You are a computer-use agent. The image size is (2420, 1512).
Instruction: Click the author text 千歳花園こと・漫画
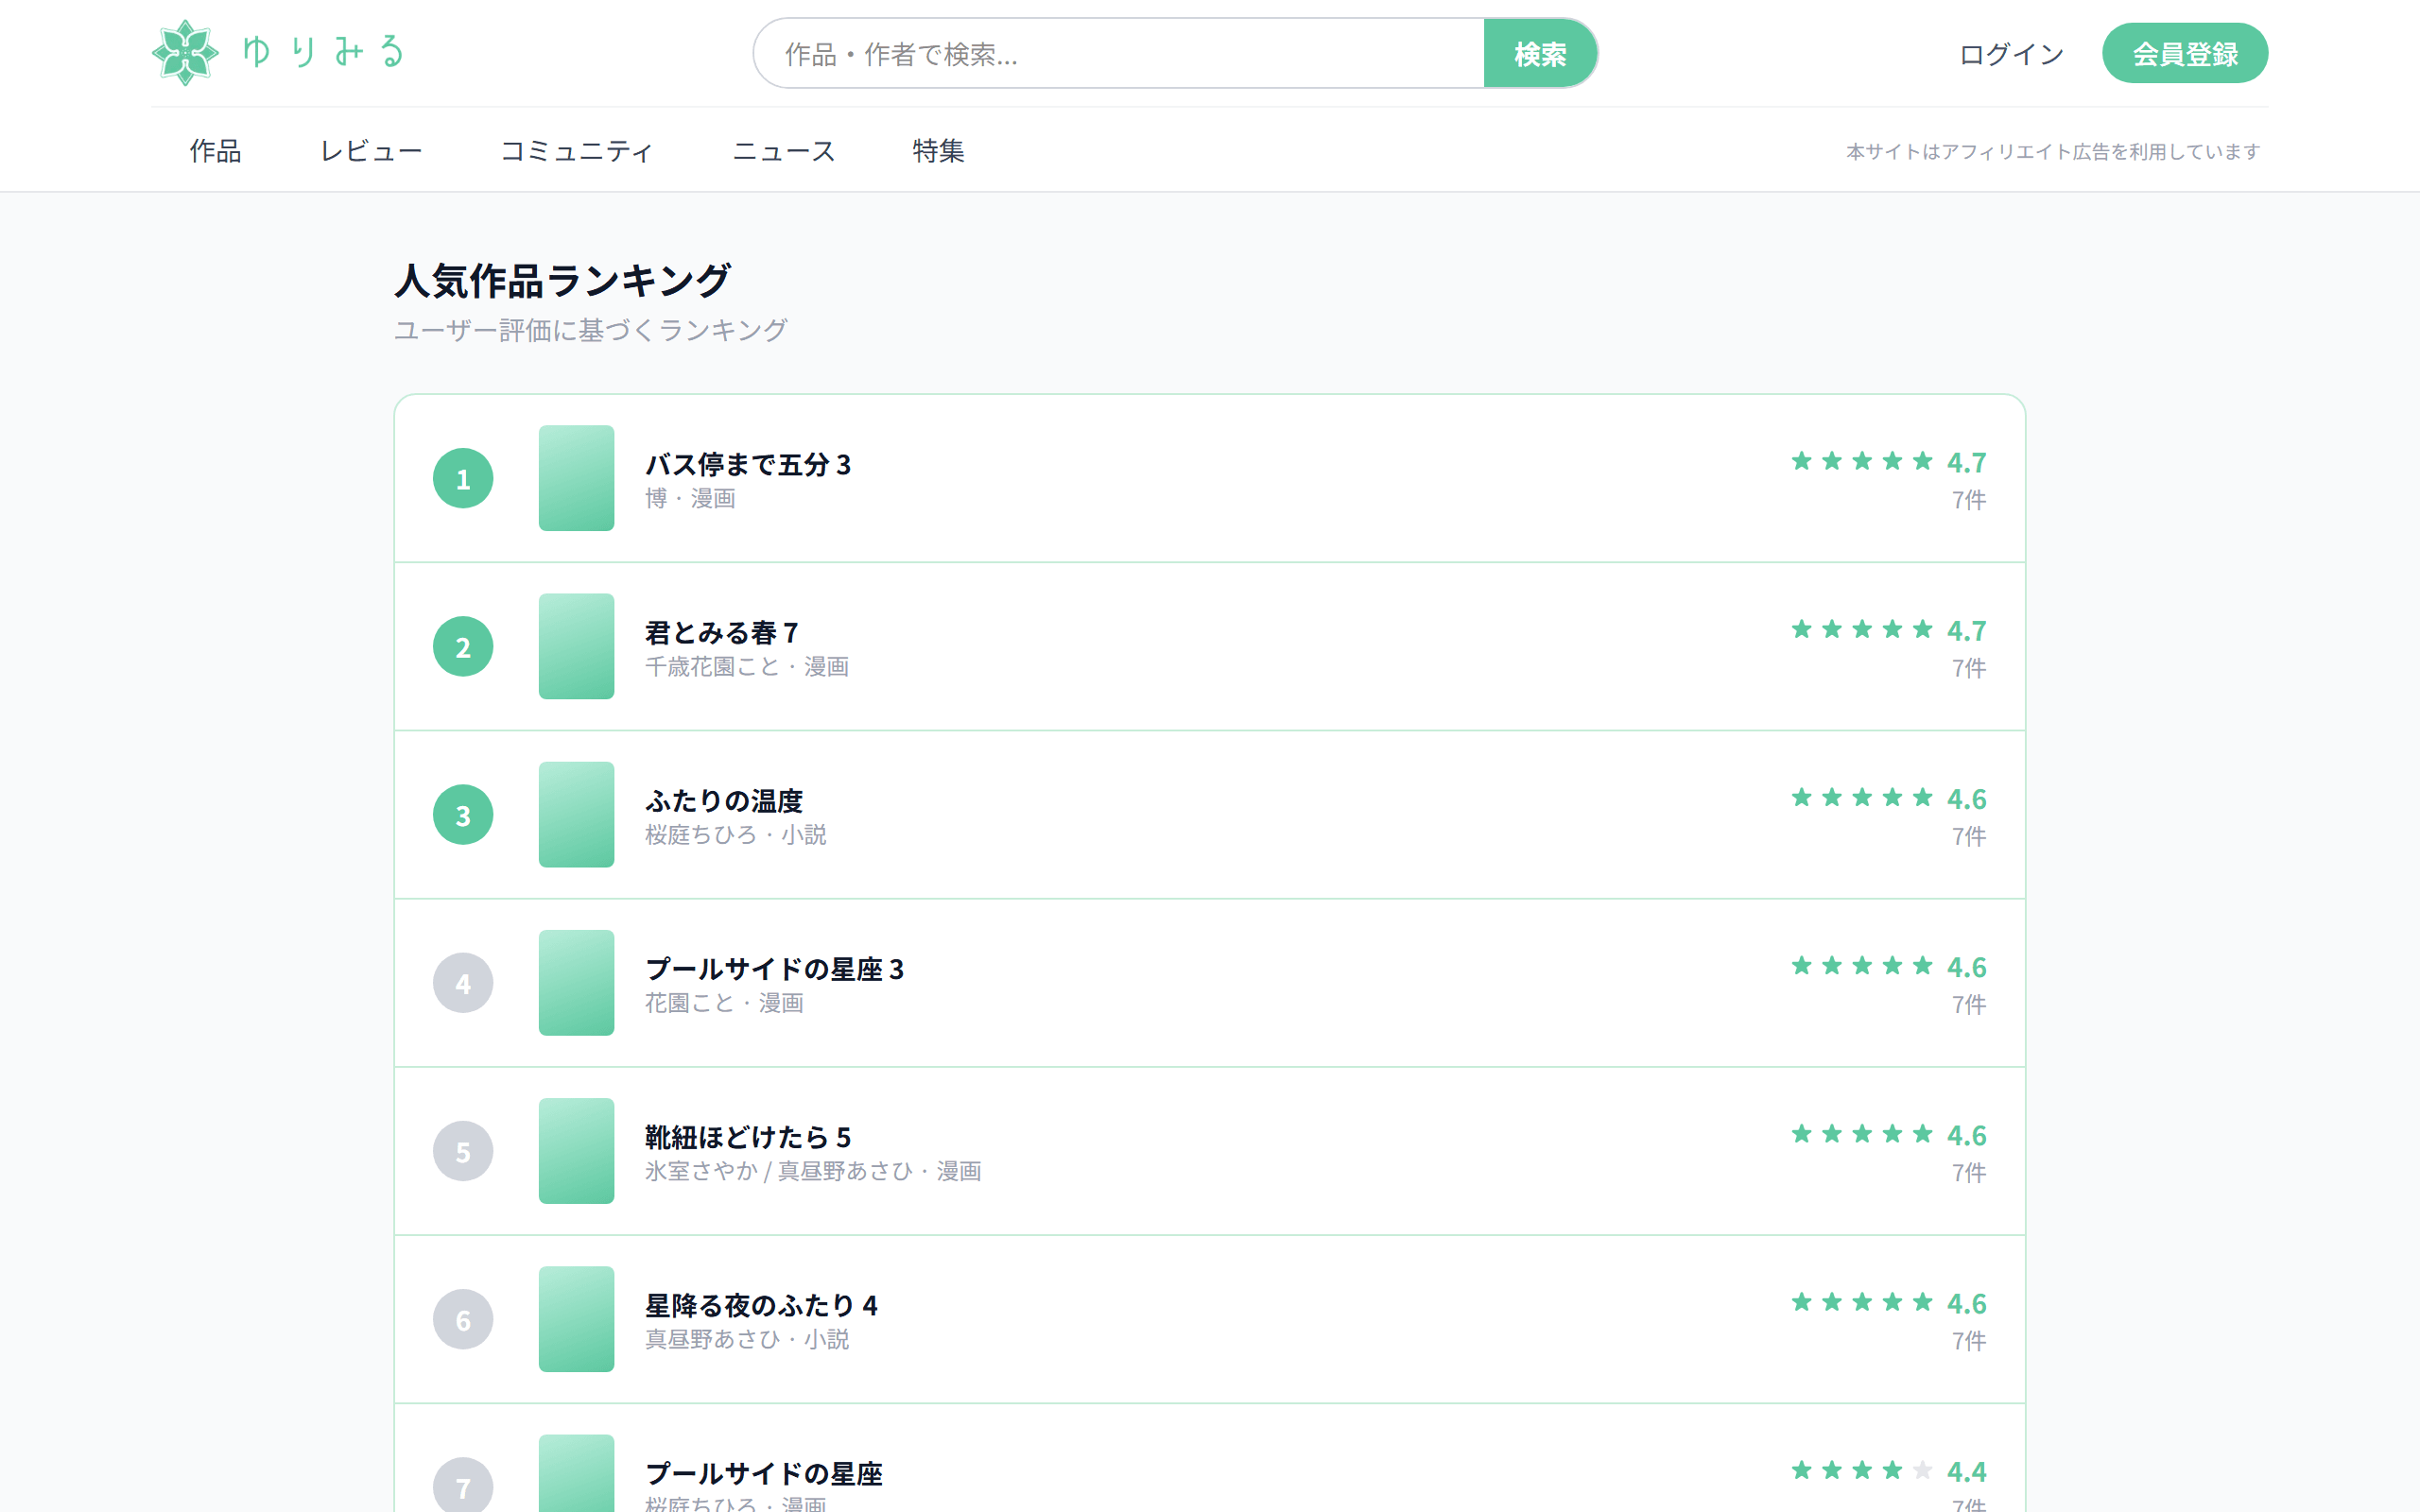tap(747, 666)
